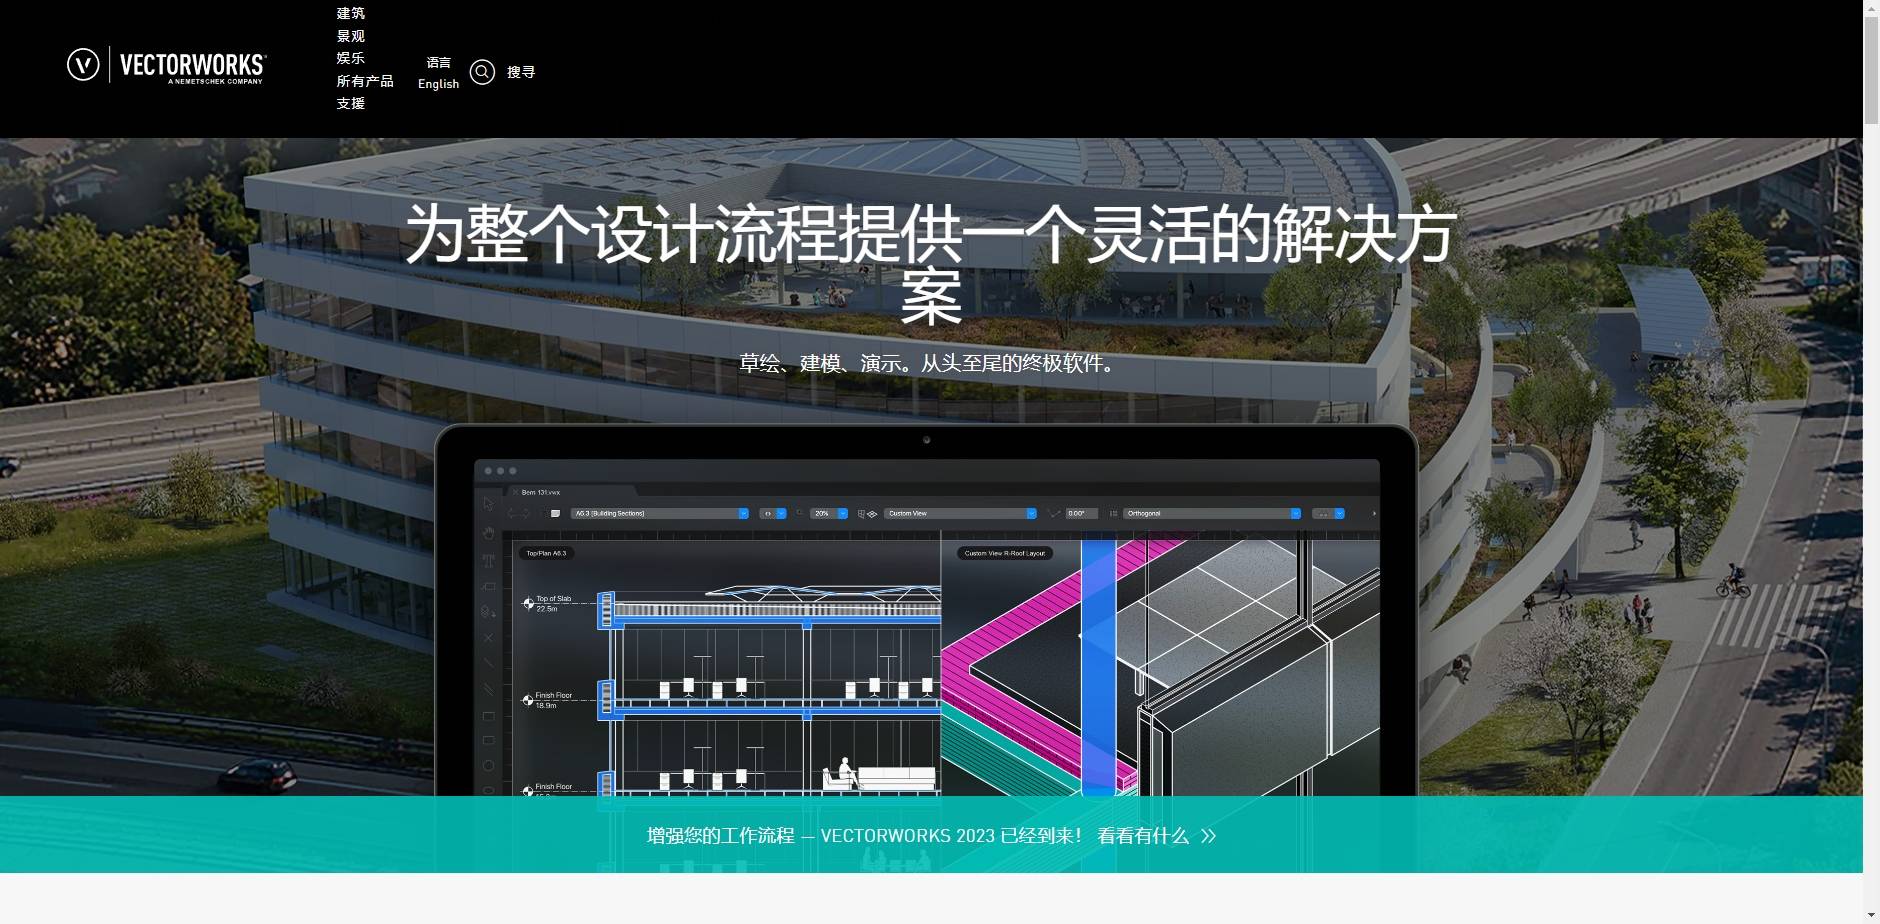Open the 语言 language selector

pyautogui.click(x=438, y=62)
